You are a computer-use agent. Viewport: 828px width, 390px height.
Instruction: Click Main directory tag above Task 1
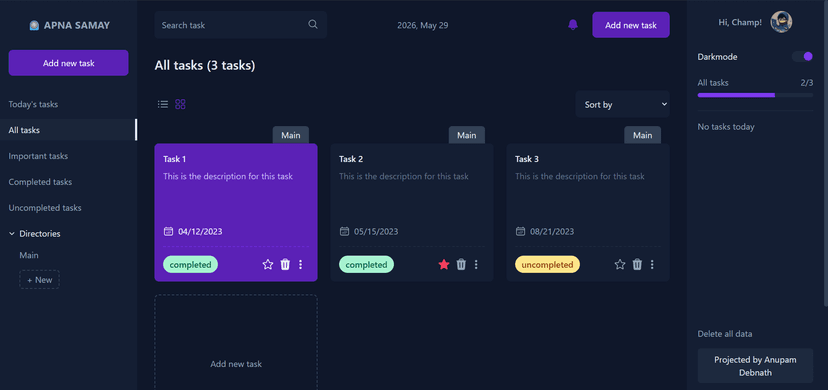click(x=290, y=135)
